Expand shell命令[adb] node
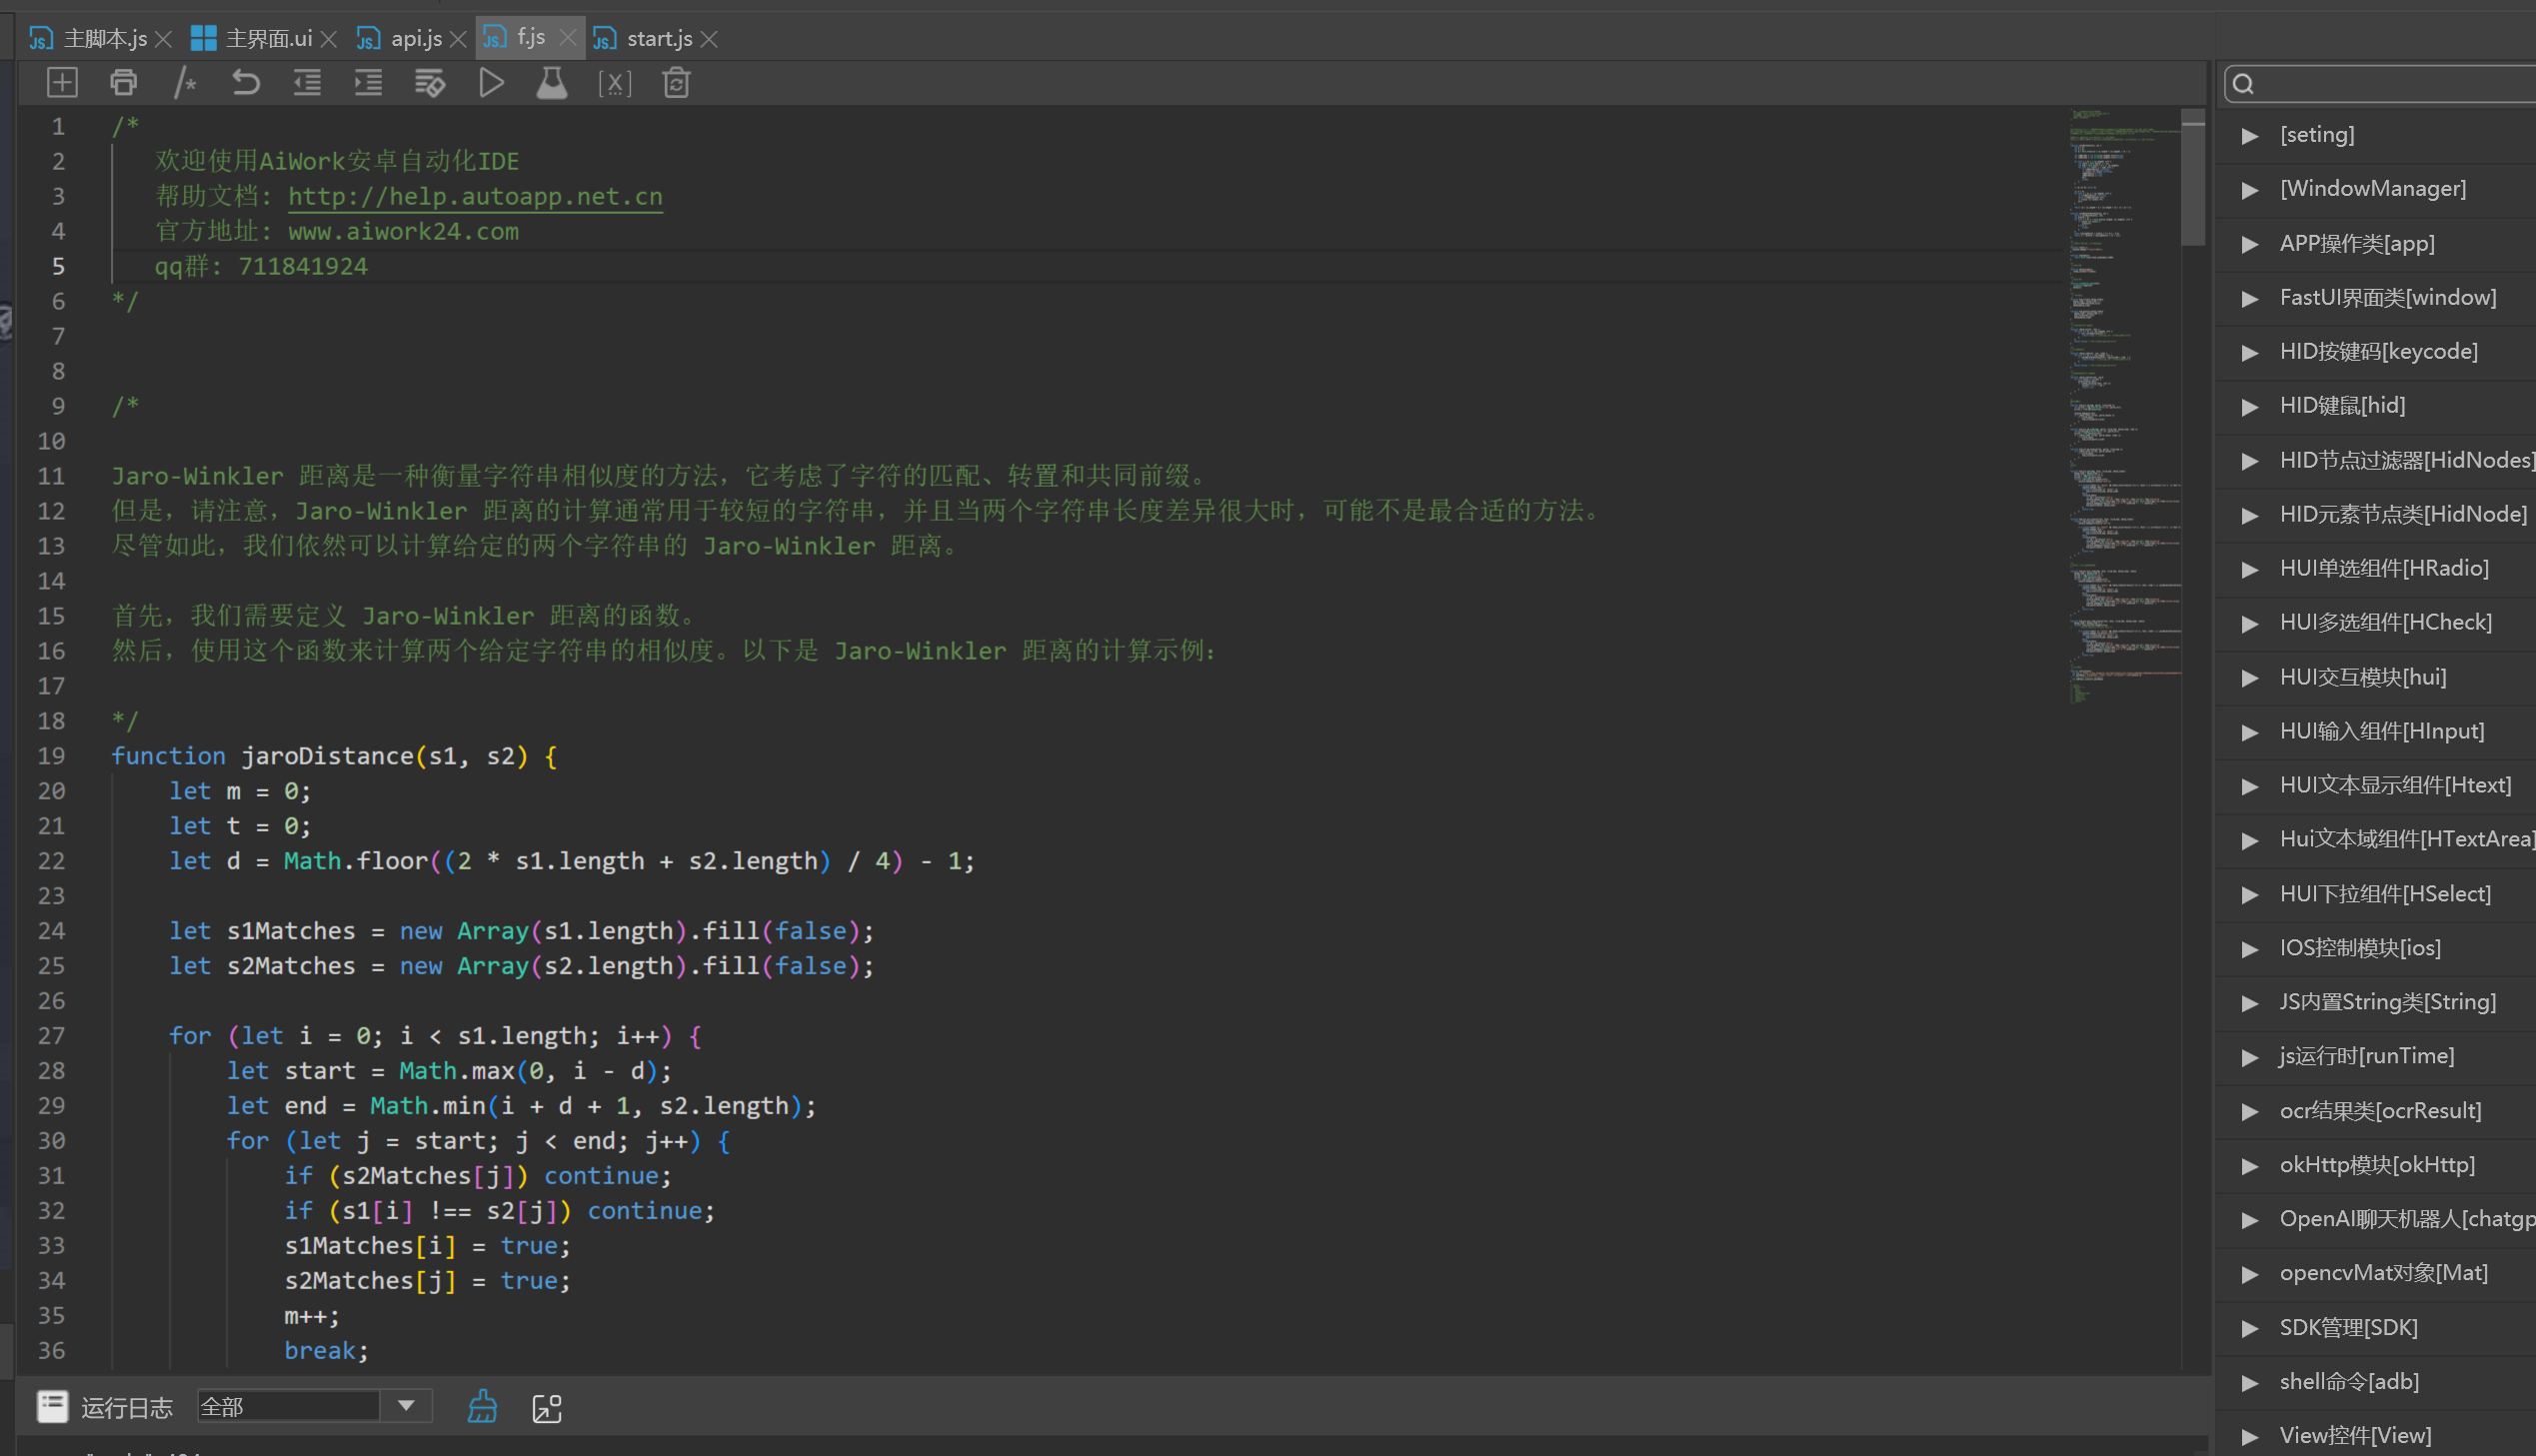Viewport: 2536px width, 1456px height. [2250, 1383]
